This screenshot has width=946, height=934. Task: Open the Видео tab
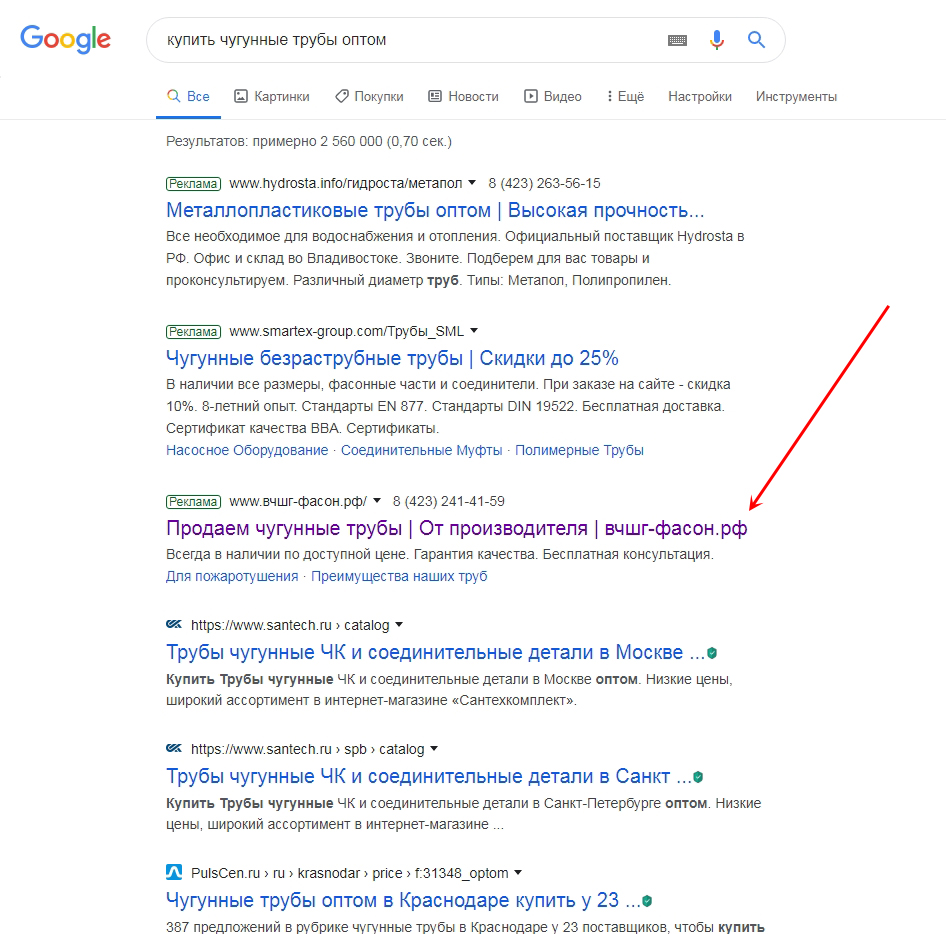point(553,97)
